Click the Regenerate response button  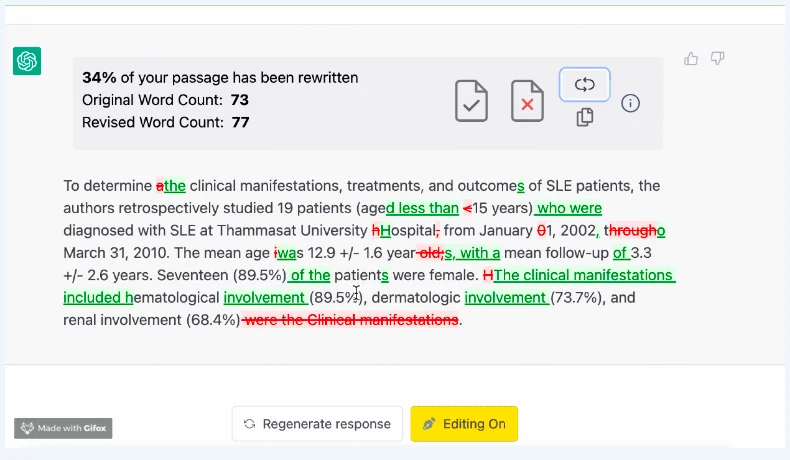pyautogui.click(x=317, y=424)
